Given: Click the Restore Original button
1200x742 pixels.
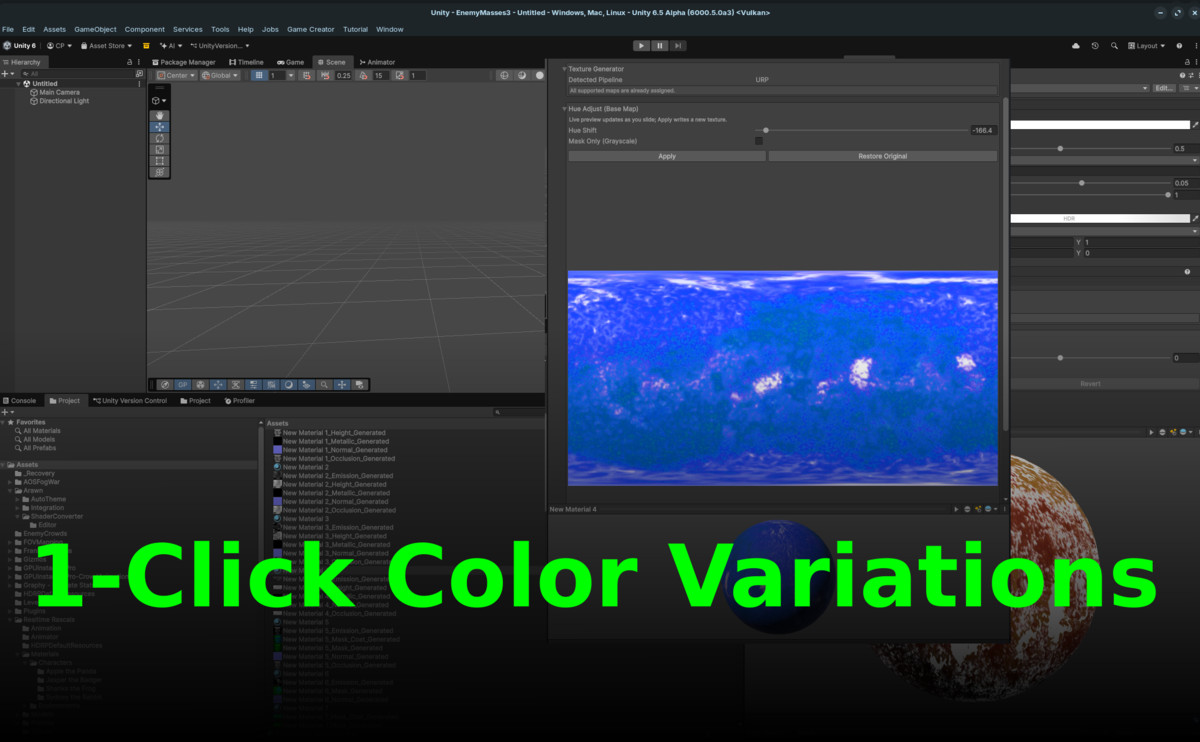Looking at the screenshot, I should point(883,156).
